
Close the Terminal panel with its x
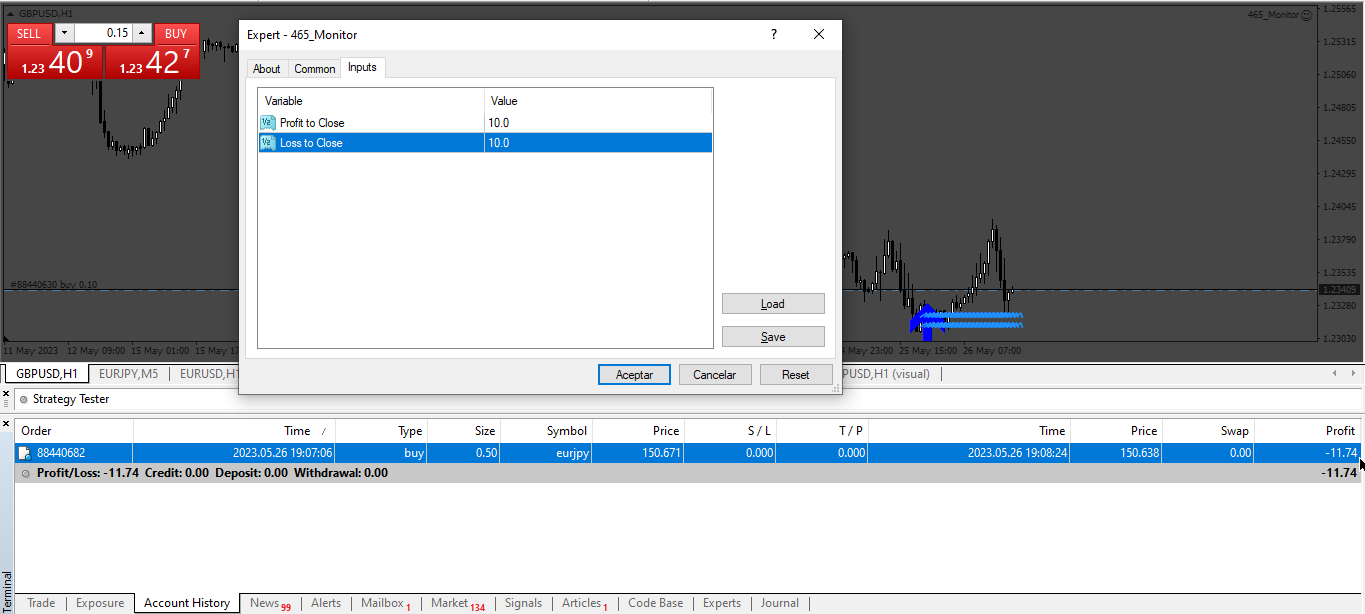(7, 425)
